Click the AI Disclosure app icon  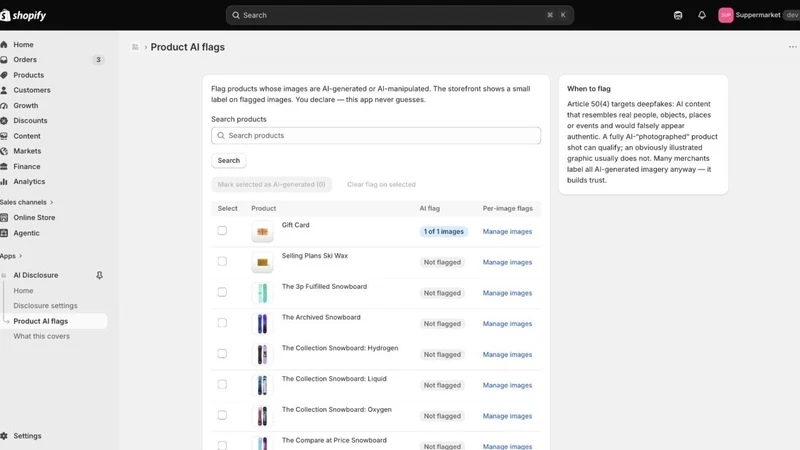(4, 275)
